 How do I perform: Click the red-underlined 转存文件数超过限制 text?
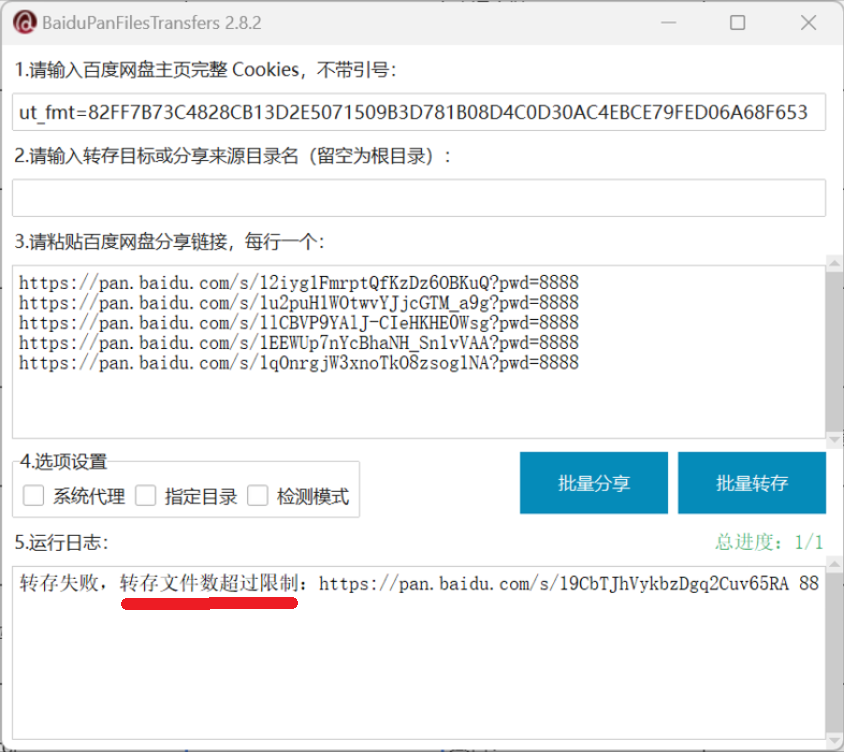[x=210, y=585]
